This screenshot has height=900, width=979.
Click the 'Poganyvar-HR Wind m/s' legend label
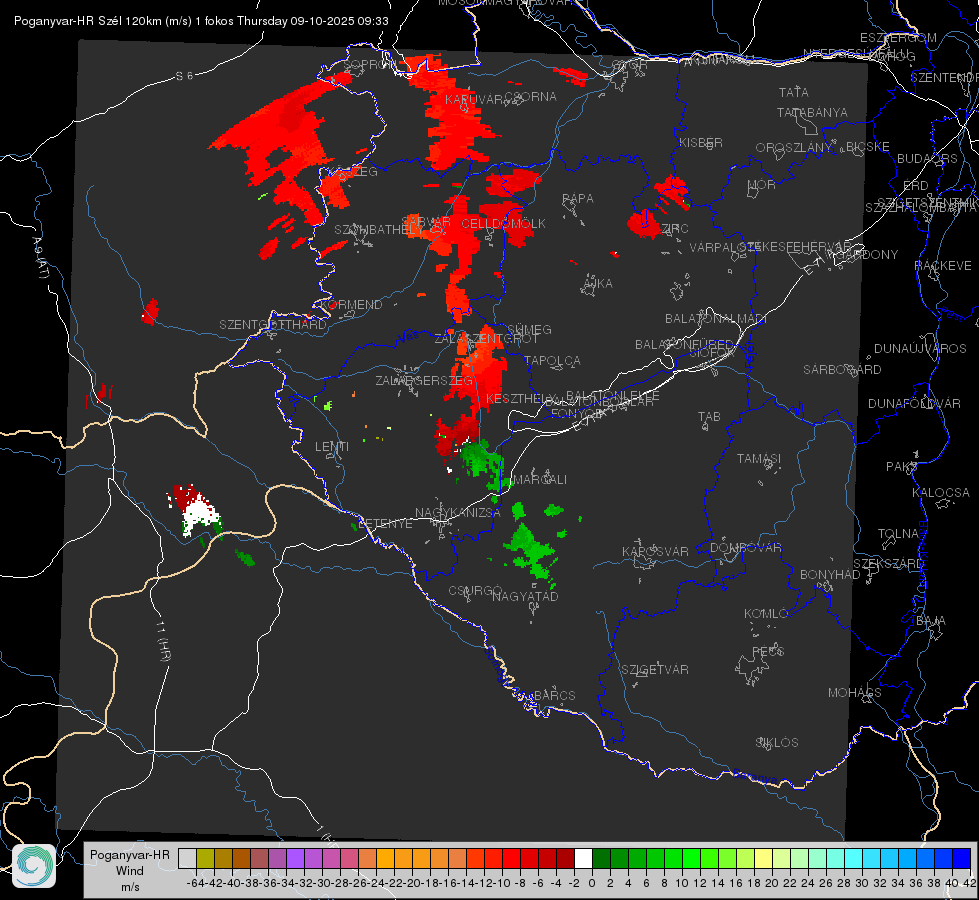(130, 871)
